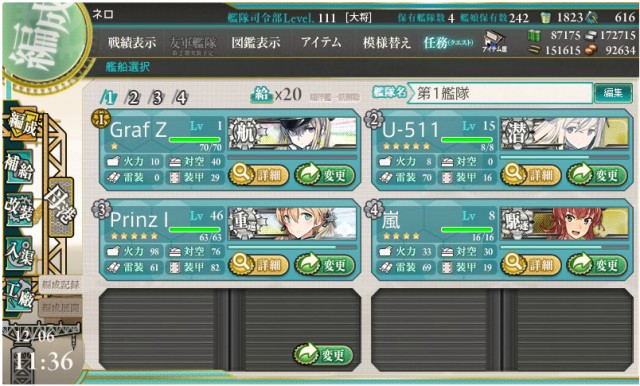Switch to fleet tab 3
640x386 pixels.
(x=156, y=98)
